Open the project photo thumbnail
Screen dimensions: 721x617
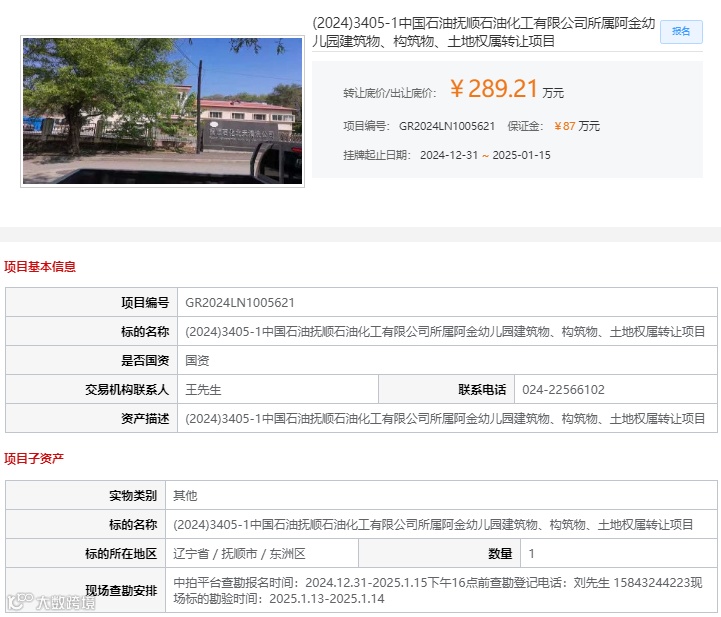tap(162, 111)
